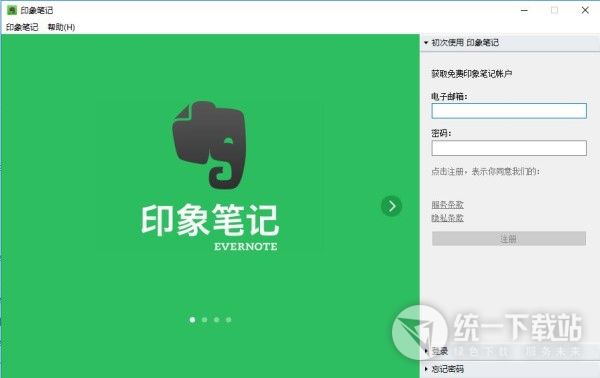
Task: Focus the 电子邮箱 input field
Action: (509, 111)
